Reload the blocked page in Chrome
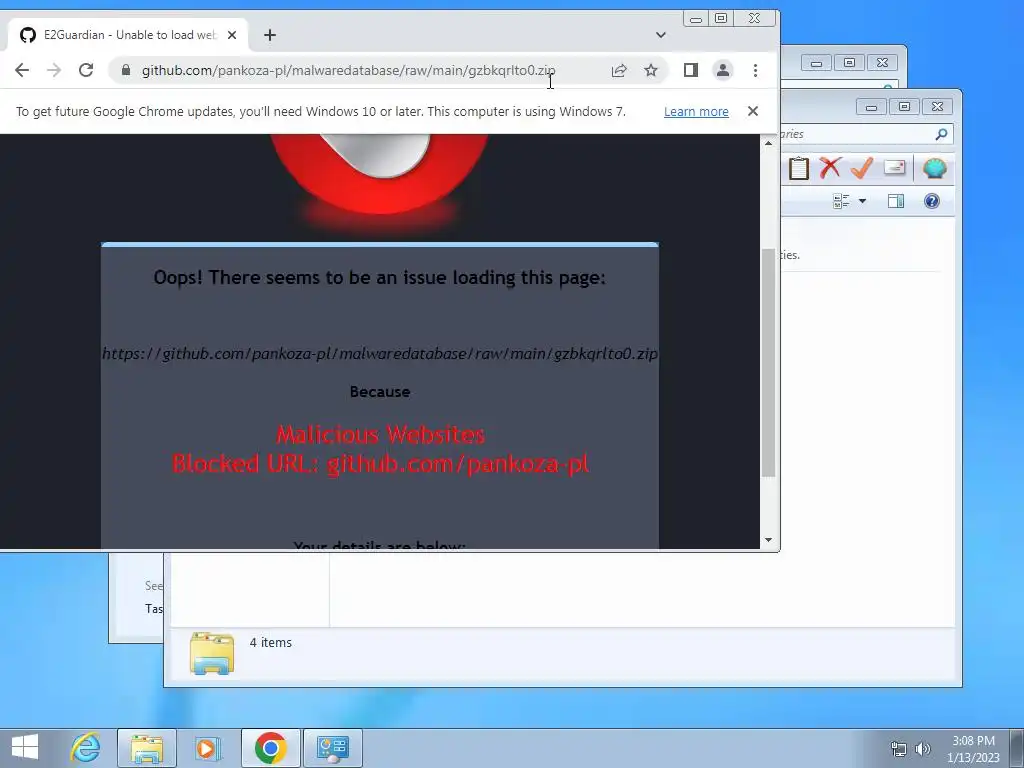The height and width of the screenshot is (768, 1024). pos(86,70)
